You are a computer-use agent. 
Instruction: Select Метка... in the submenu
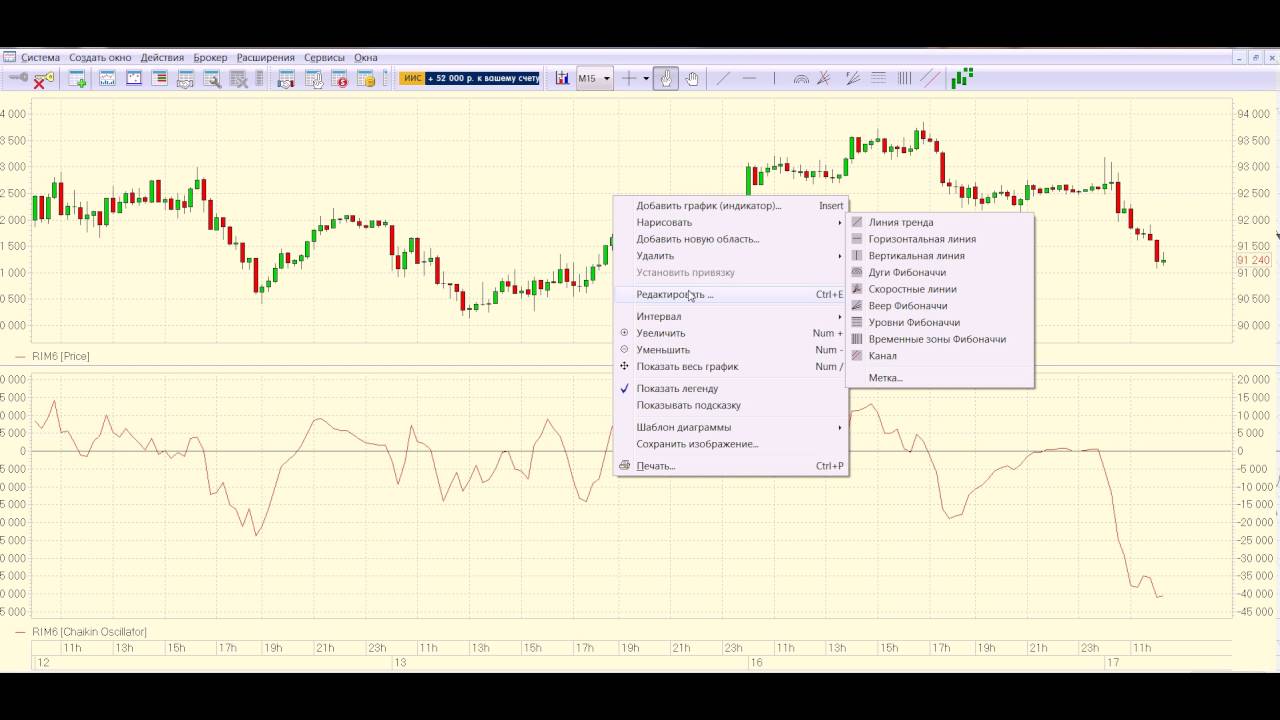[939, 378]
